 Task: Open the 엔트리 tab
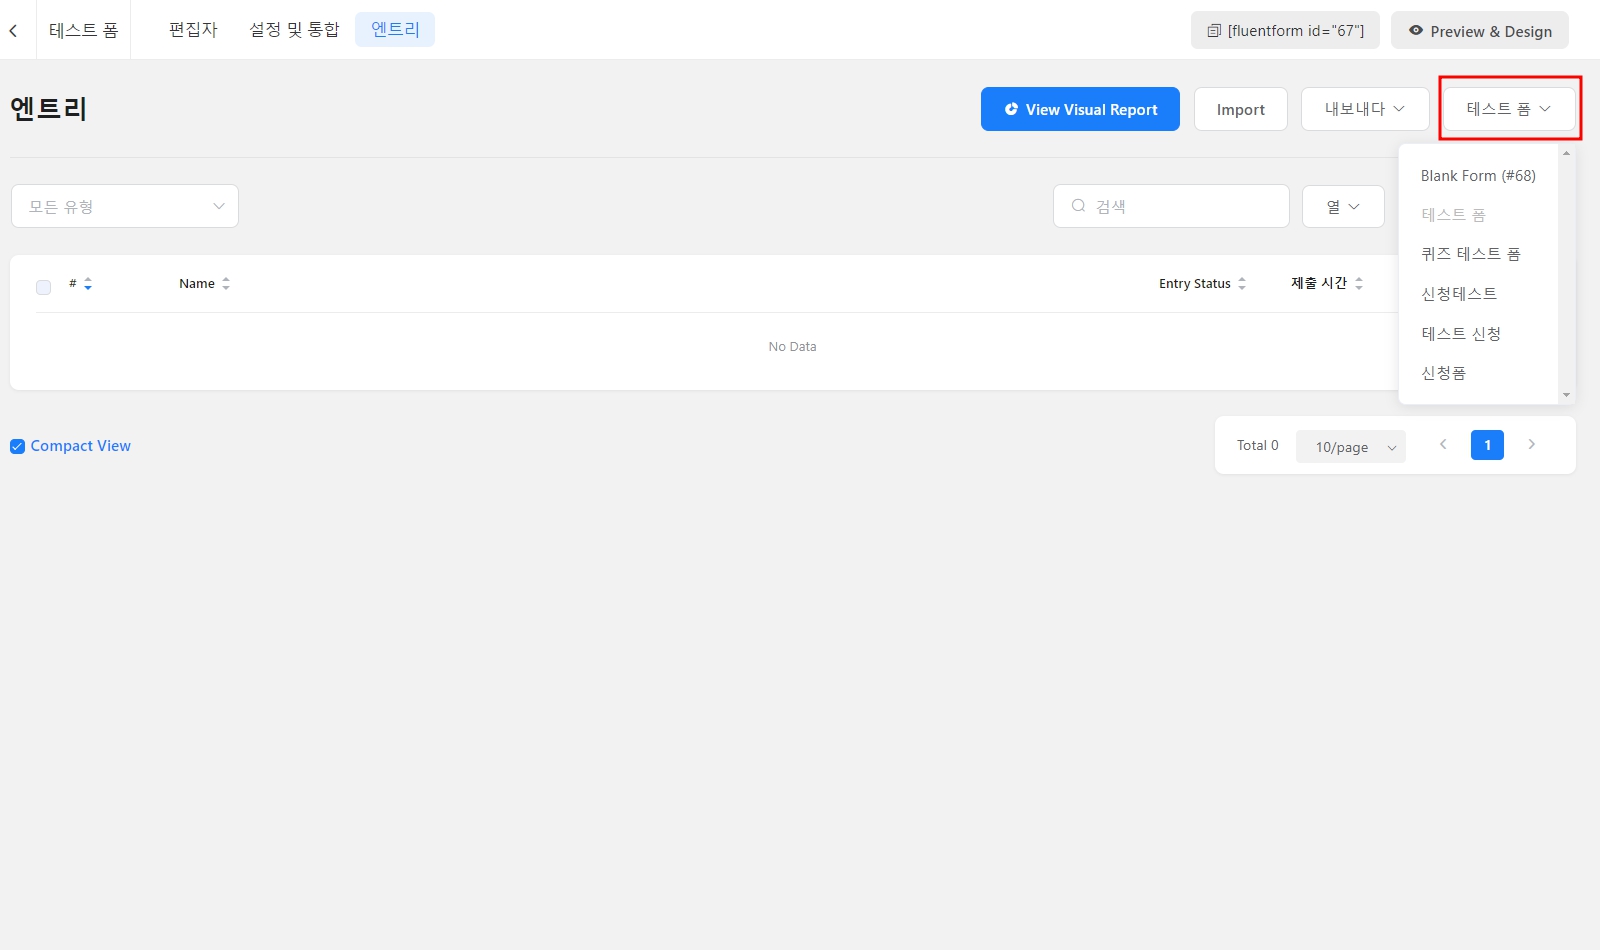(395, 30)
